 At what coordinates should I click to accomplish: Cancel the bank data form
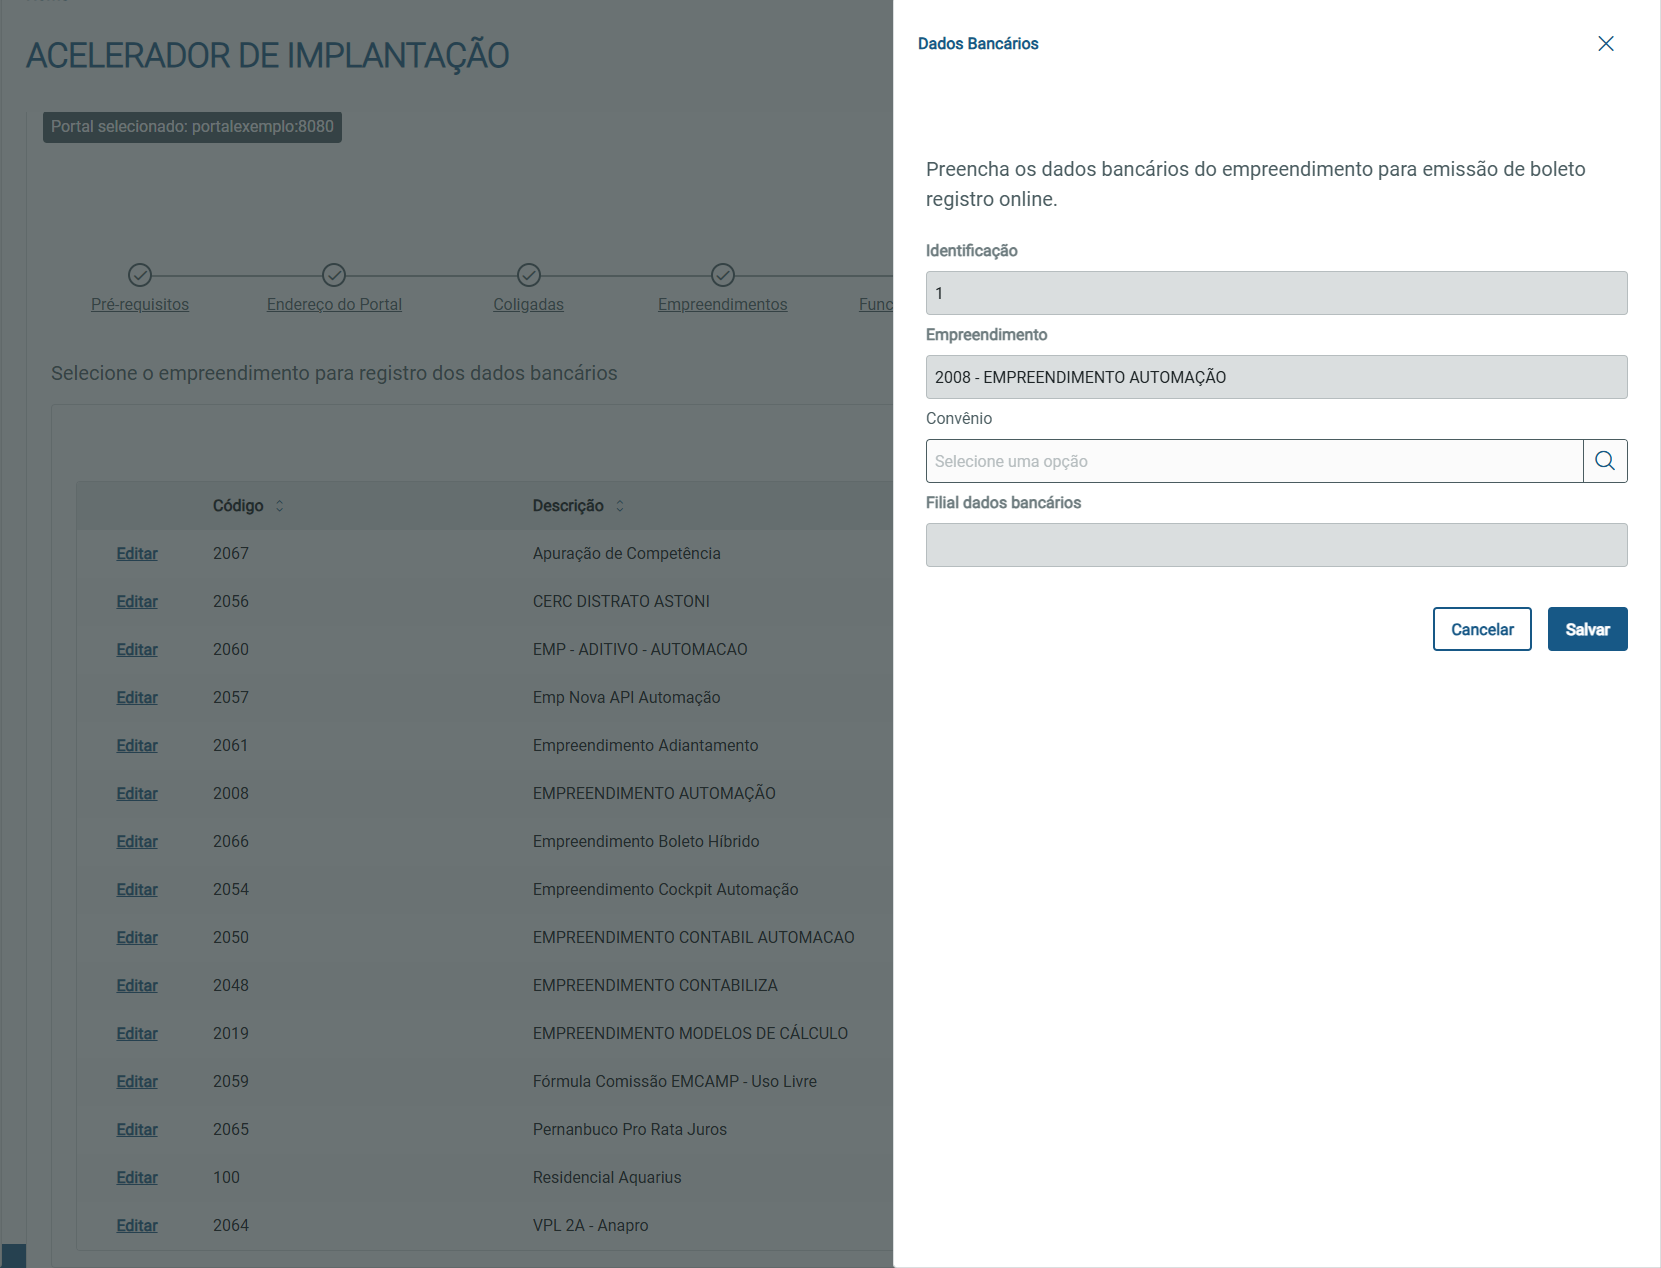[1482, 629]
